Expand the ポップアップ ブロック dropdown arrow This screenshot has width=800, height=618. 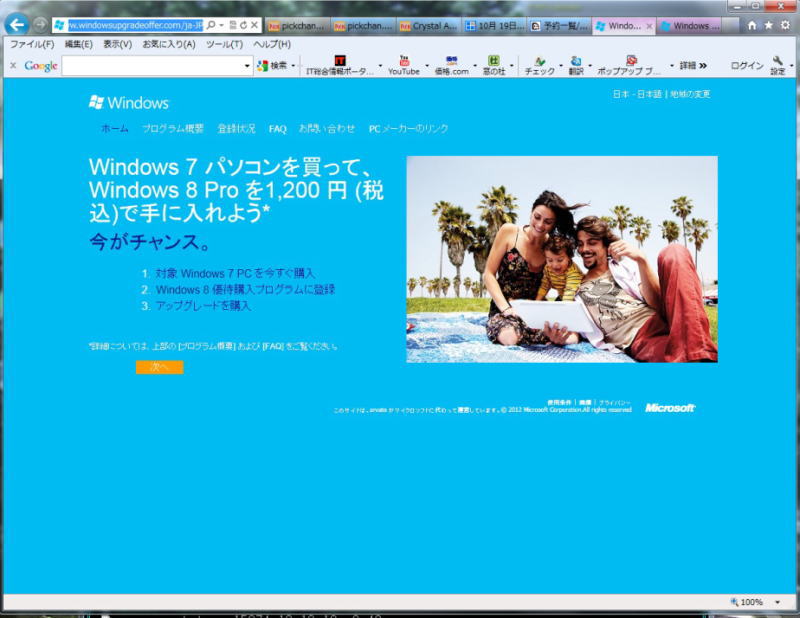click(x=671, y=66)
